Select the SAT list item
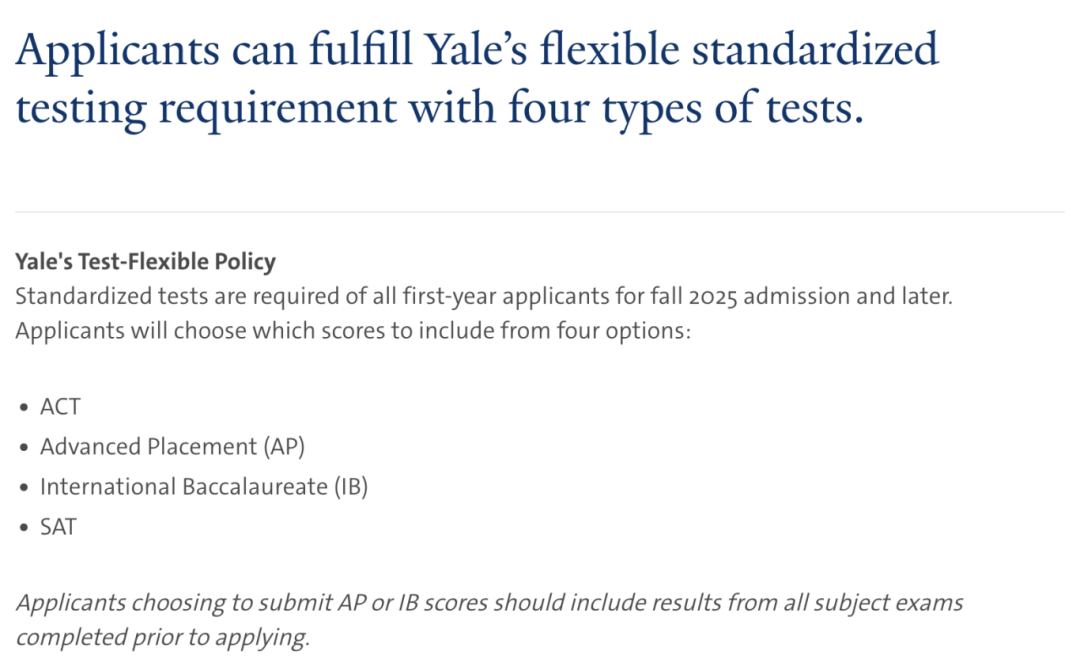The height and width of the screenshot is (663, 1080). tap(58, 527)
